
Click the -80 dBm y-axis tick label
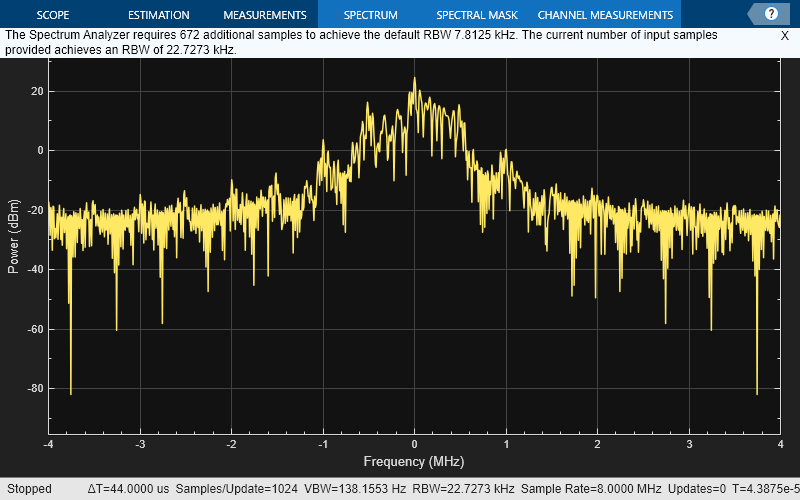pos(35,388)
